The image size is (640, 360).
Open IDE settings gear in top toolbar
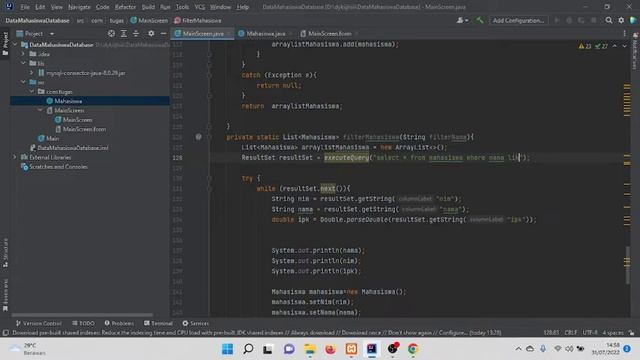(621, 20)
